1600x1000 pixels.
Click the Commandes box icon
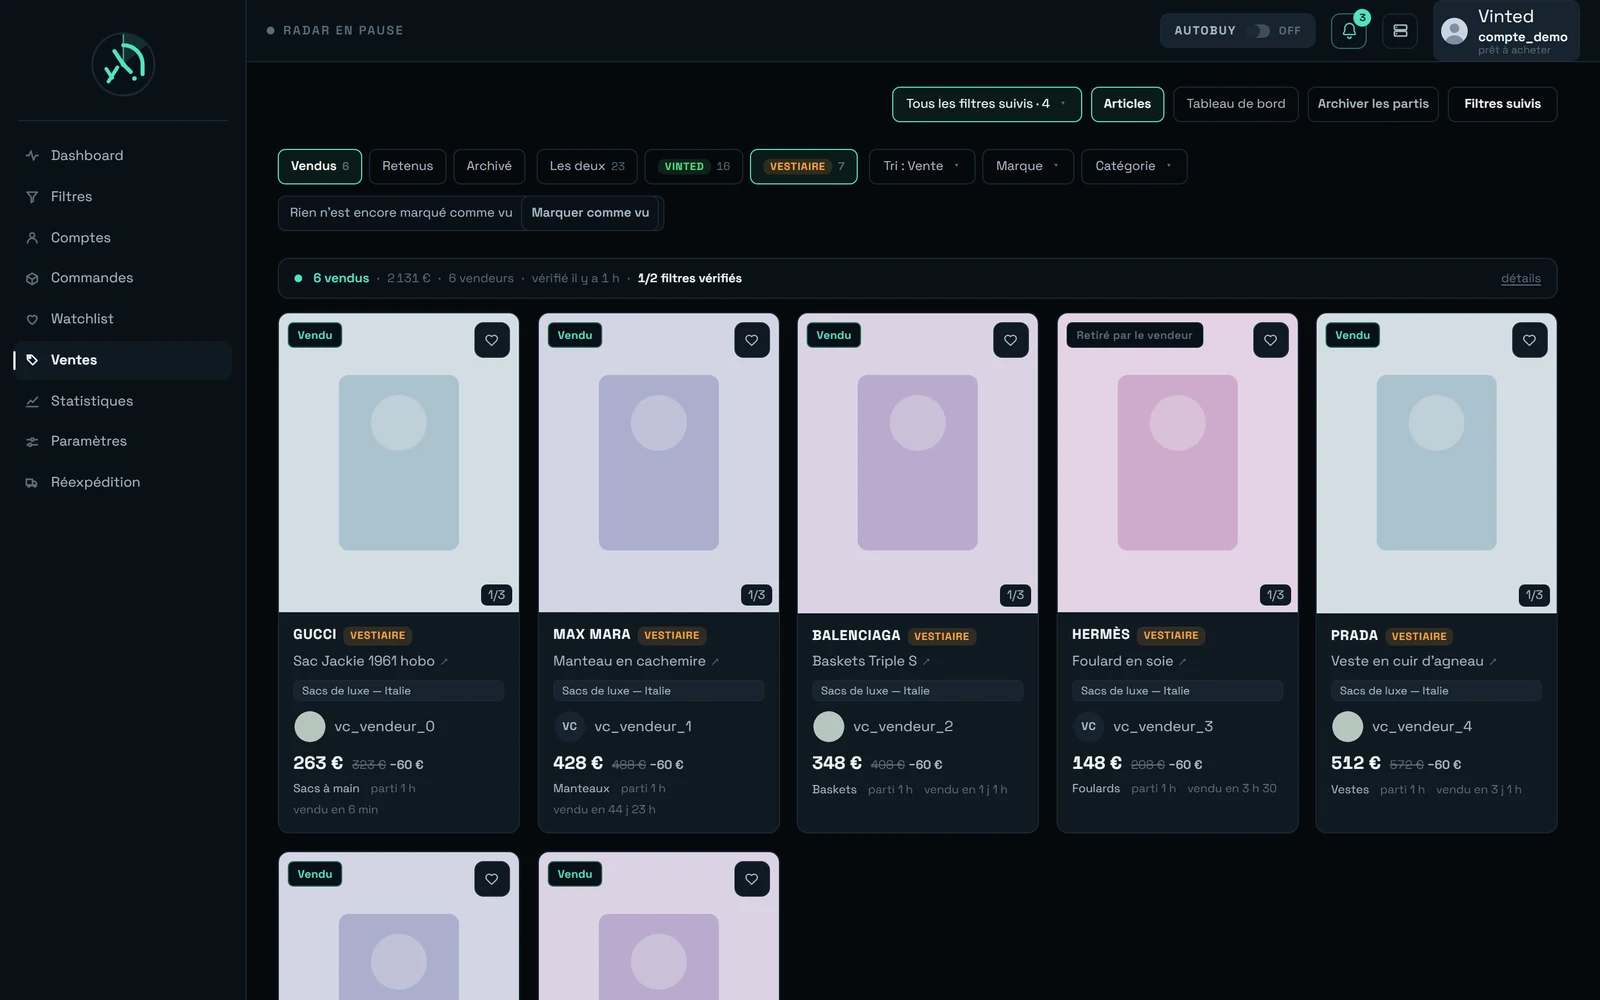32,278
